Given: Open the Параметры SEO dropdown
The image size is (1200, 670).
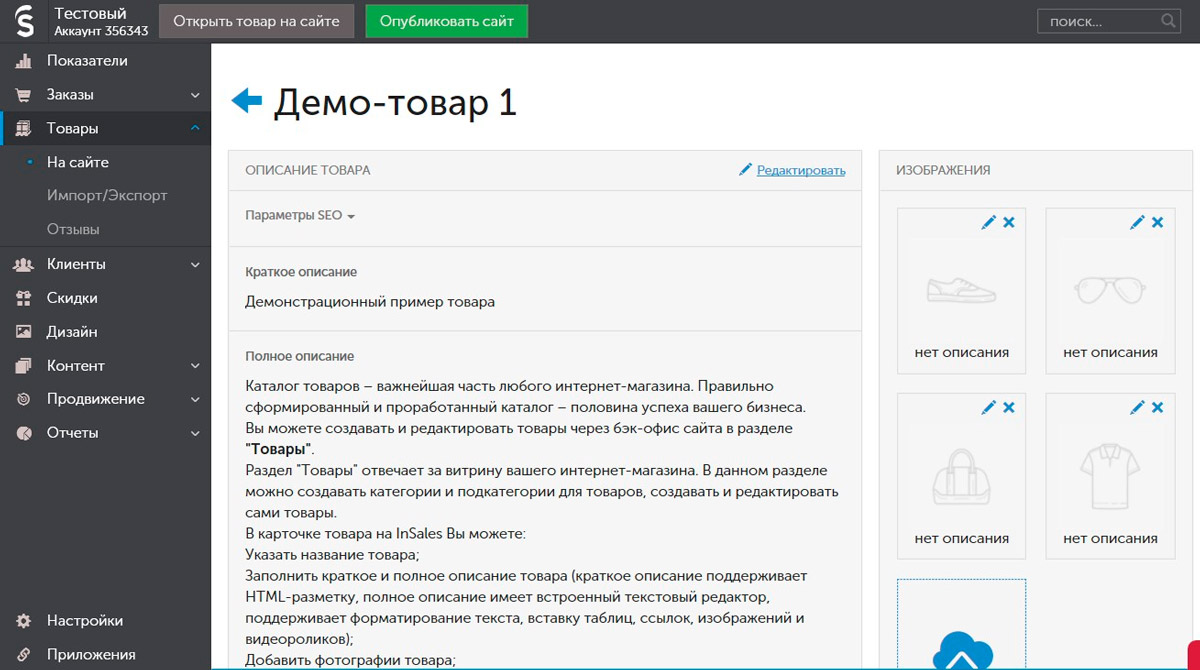Looking at the screenshot, I should click(x=300, y=215).
